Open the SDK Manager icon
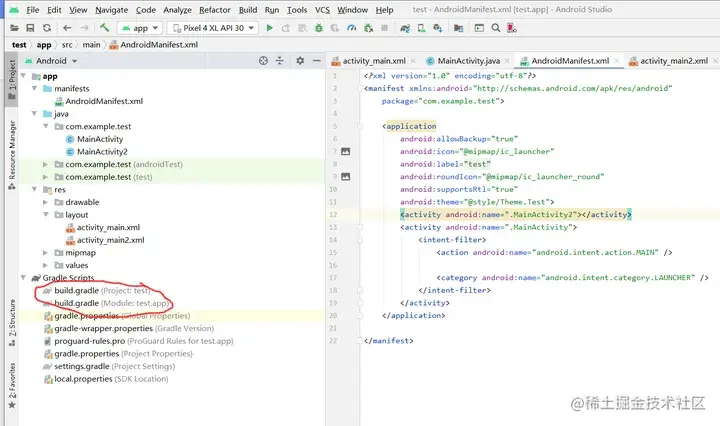The image size is (720, 426). coord(438,28)
